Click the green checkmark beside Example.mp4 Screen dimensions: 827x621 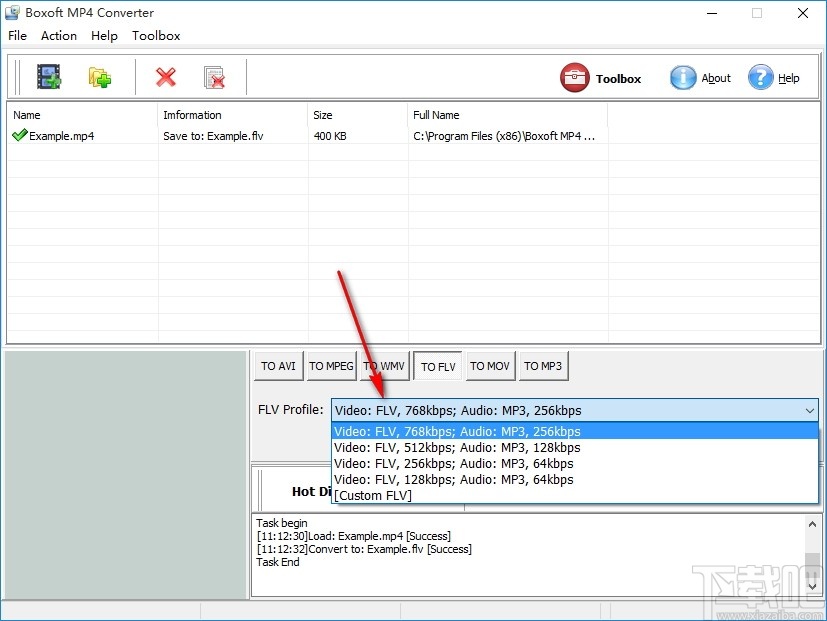point(17,135)
